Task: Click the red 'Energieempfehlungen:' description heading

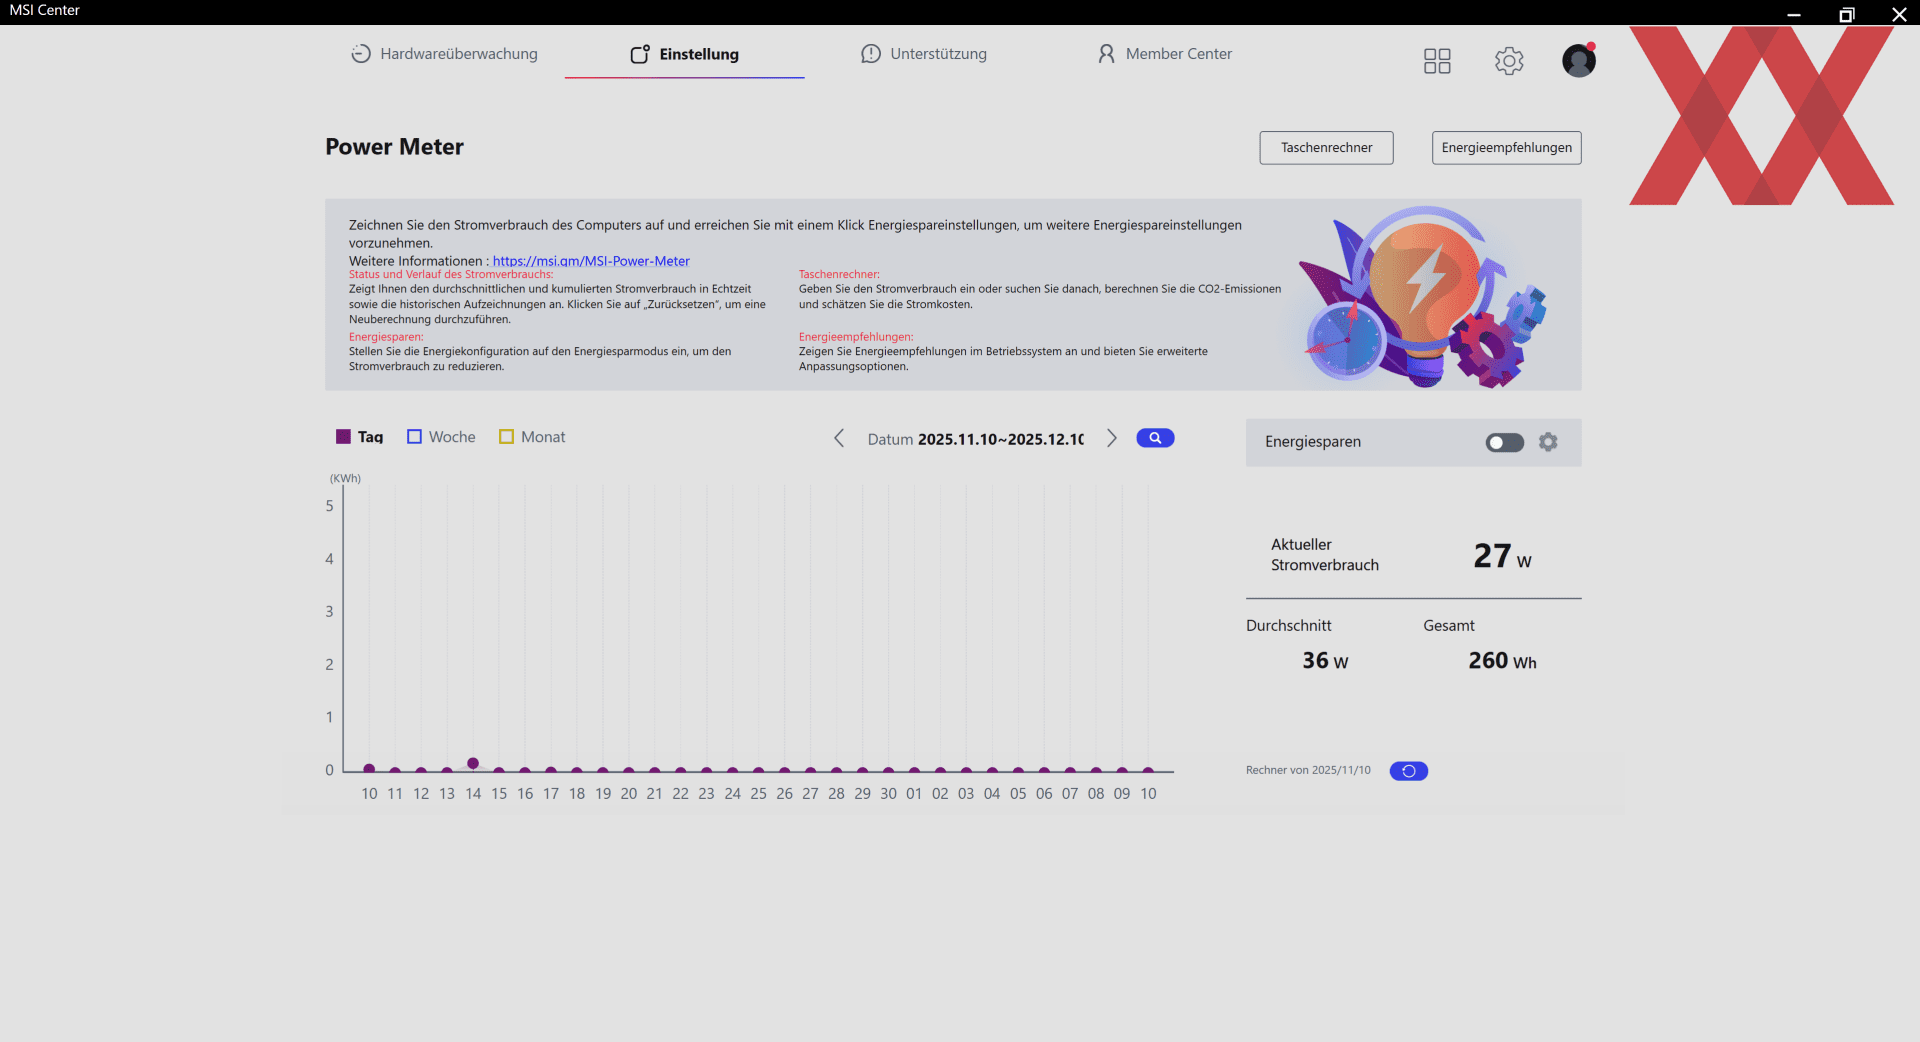Action: pyautogui.click(x=856, y=337)
